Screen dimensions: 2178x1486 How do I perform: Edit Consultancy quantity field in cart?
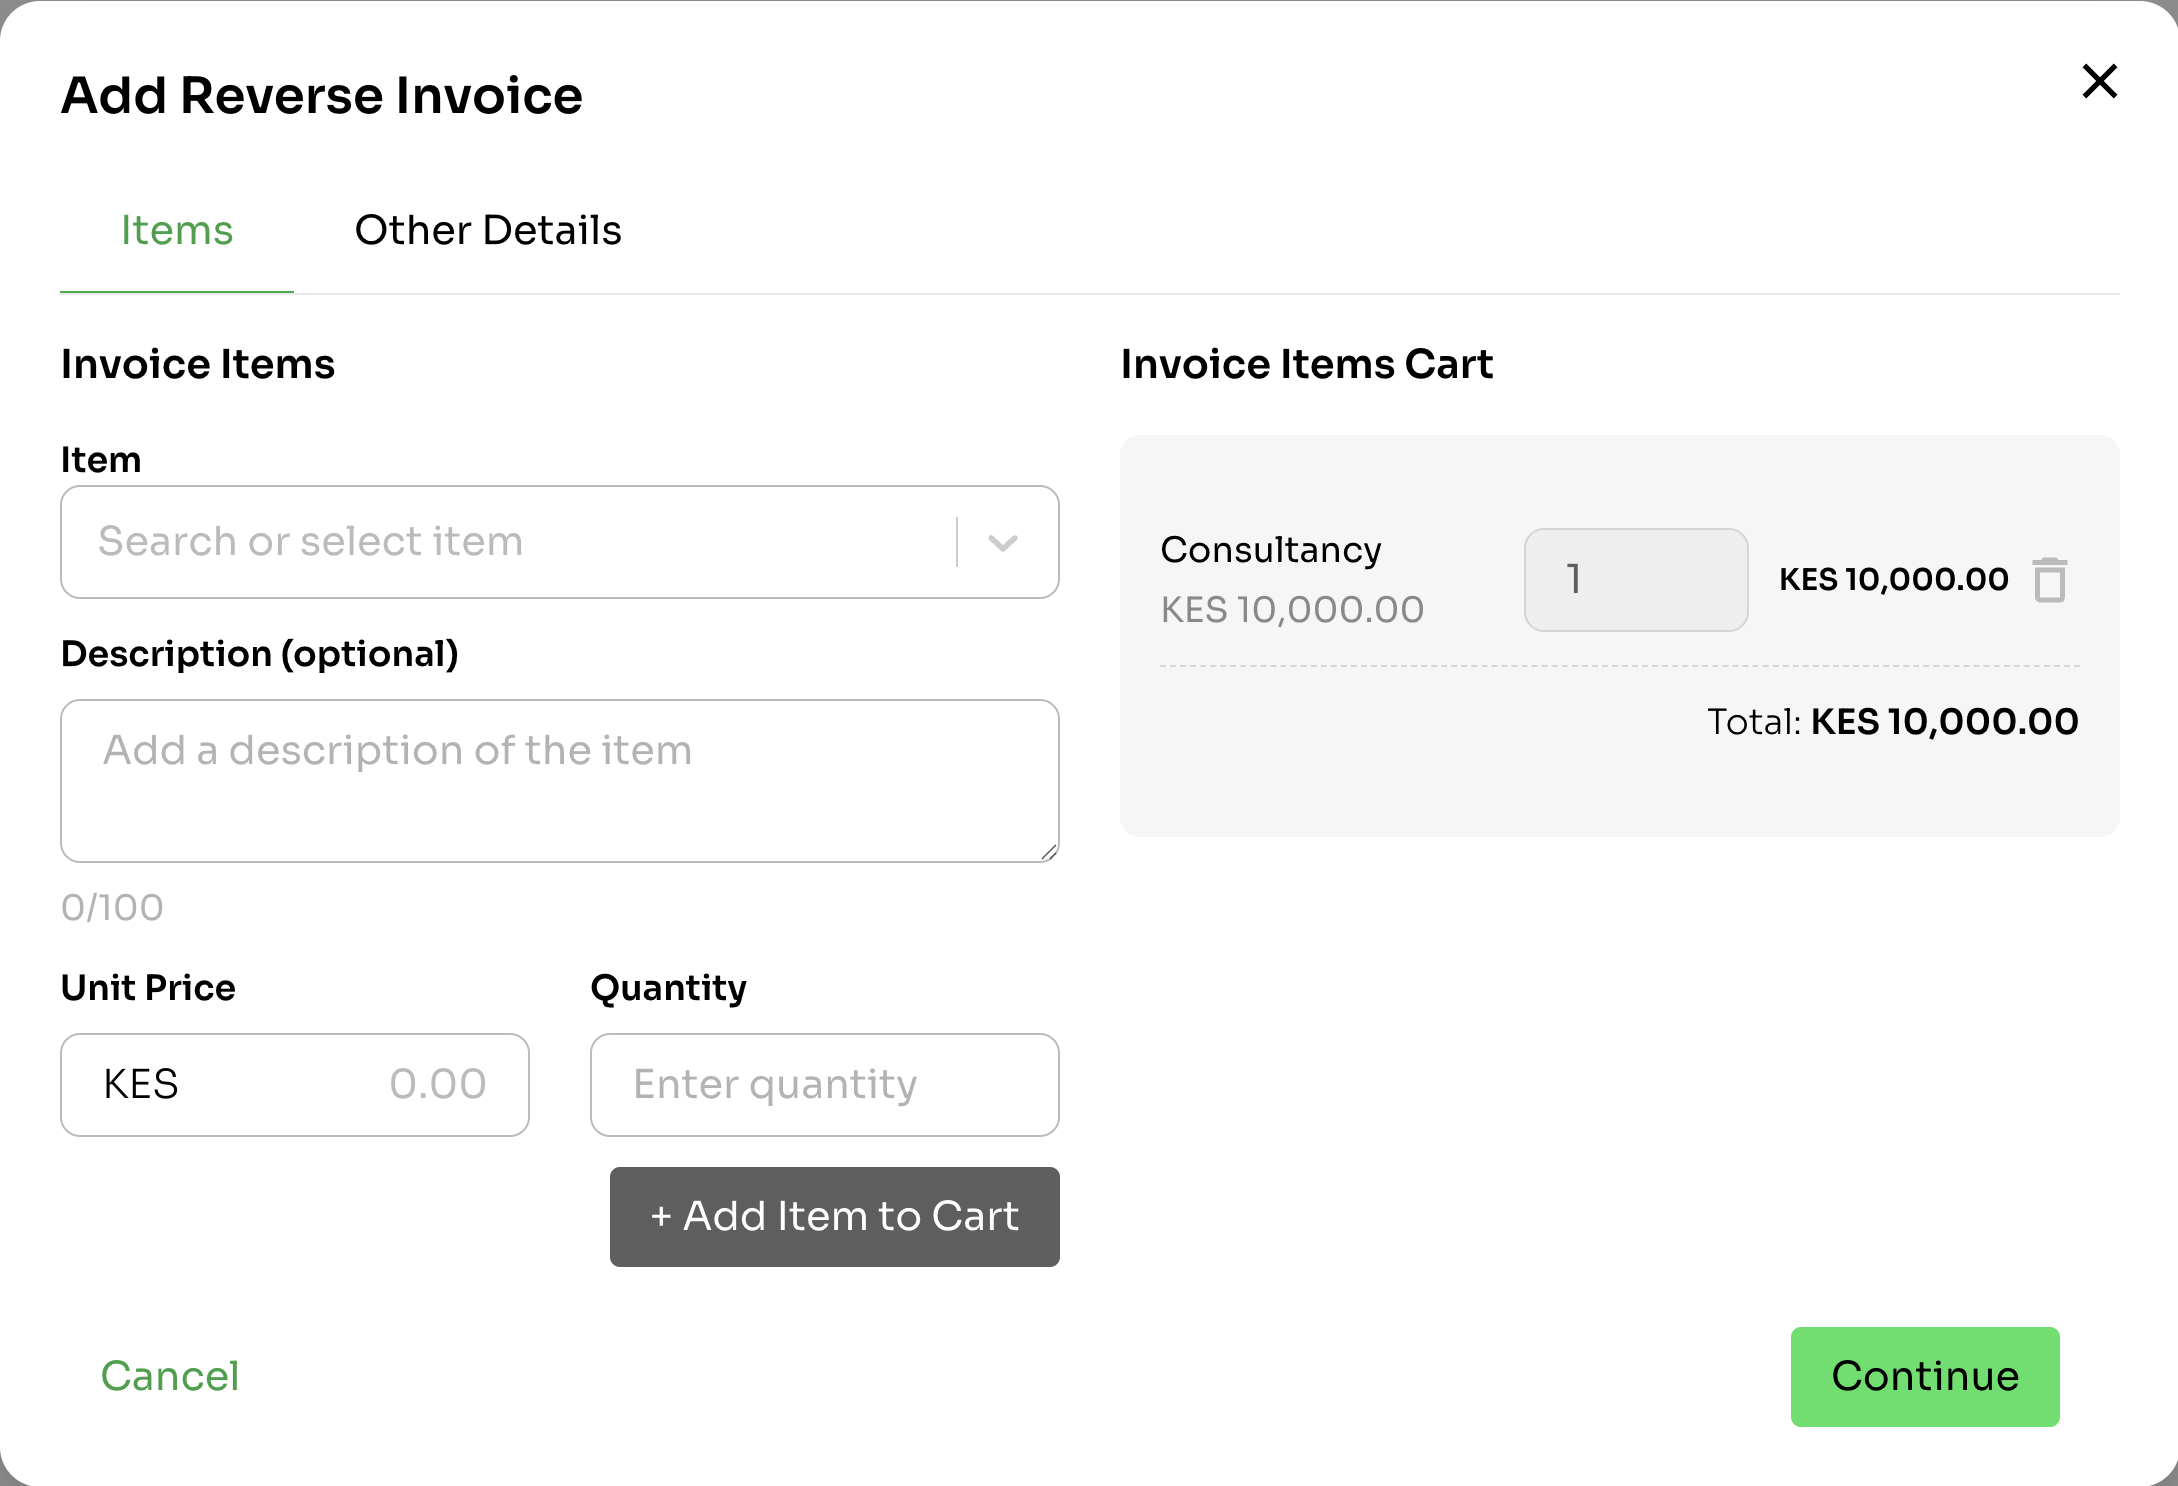click(x=1635, y=580)
